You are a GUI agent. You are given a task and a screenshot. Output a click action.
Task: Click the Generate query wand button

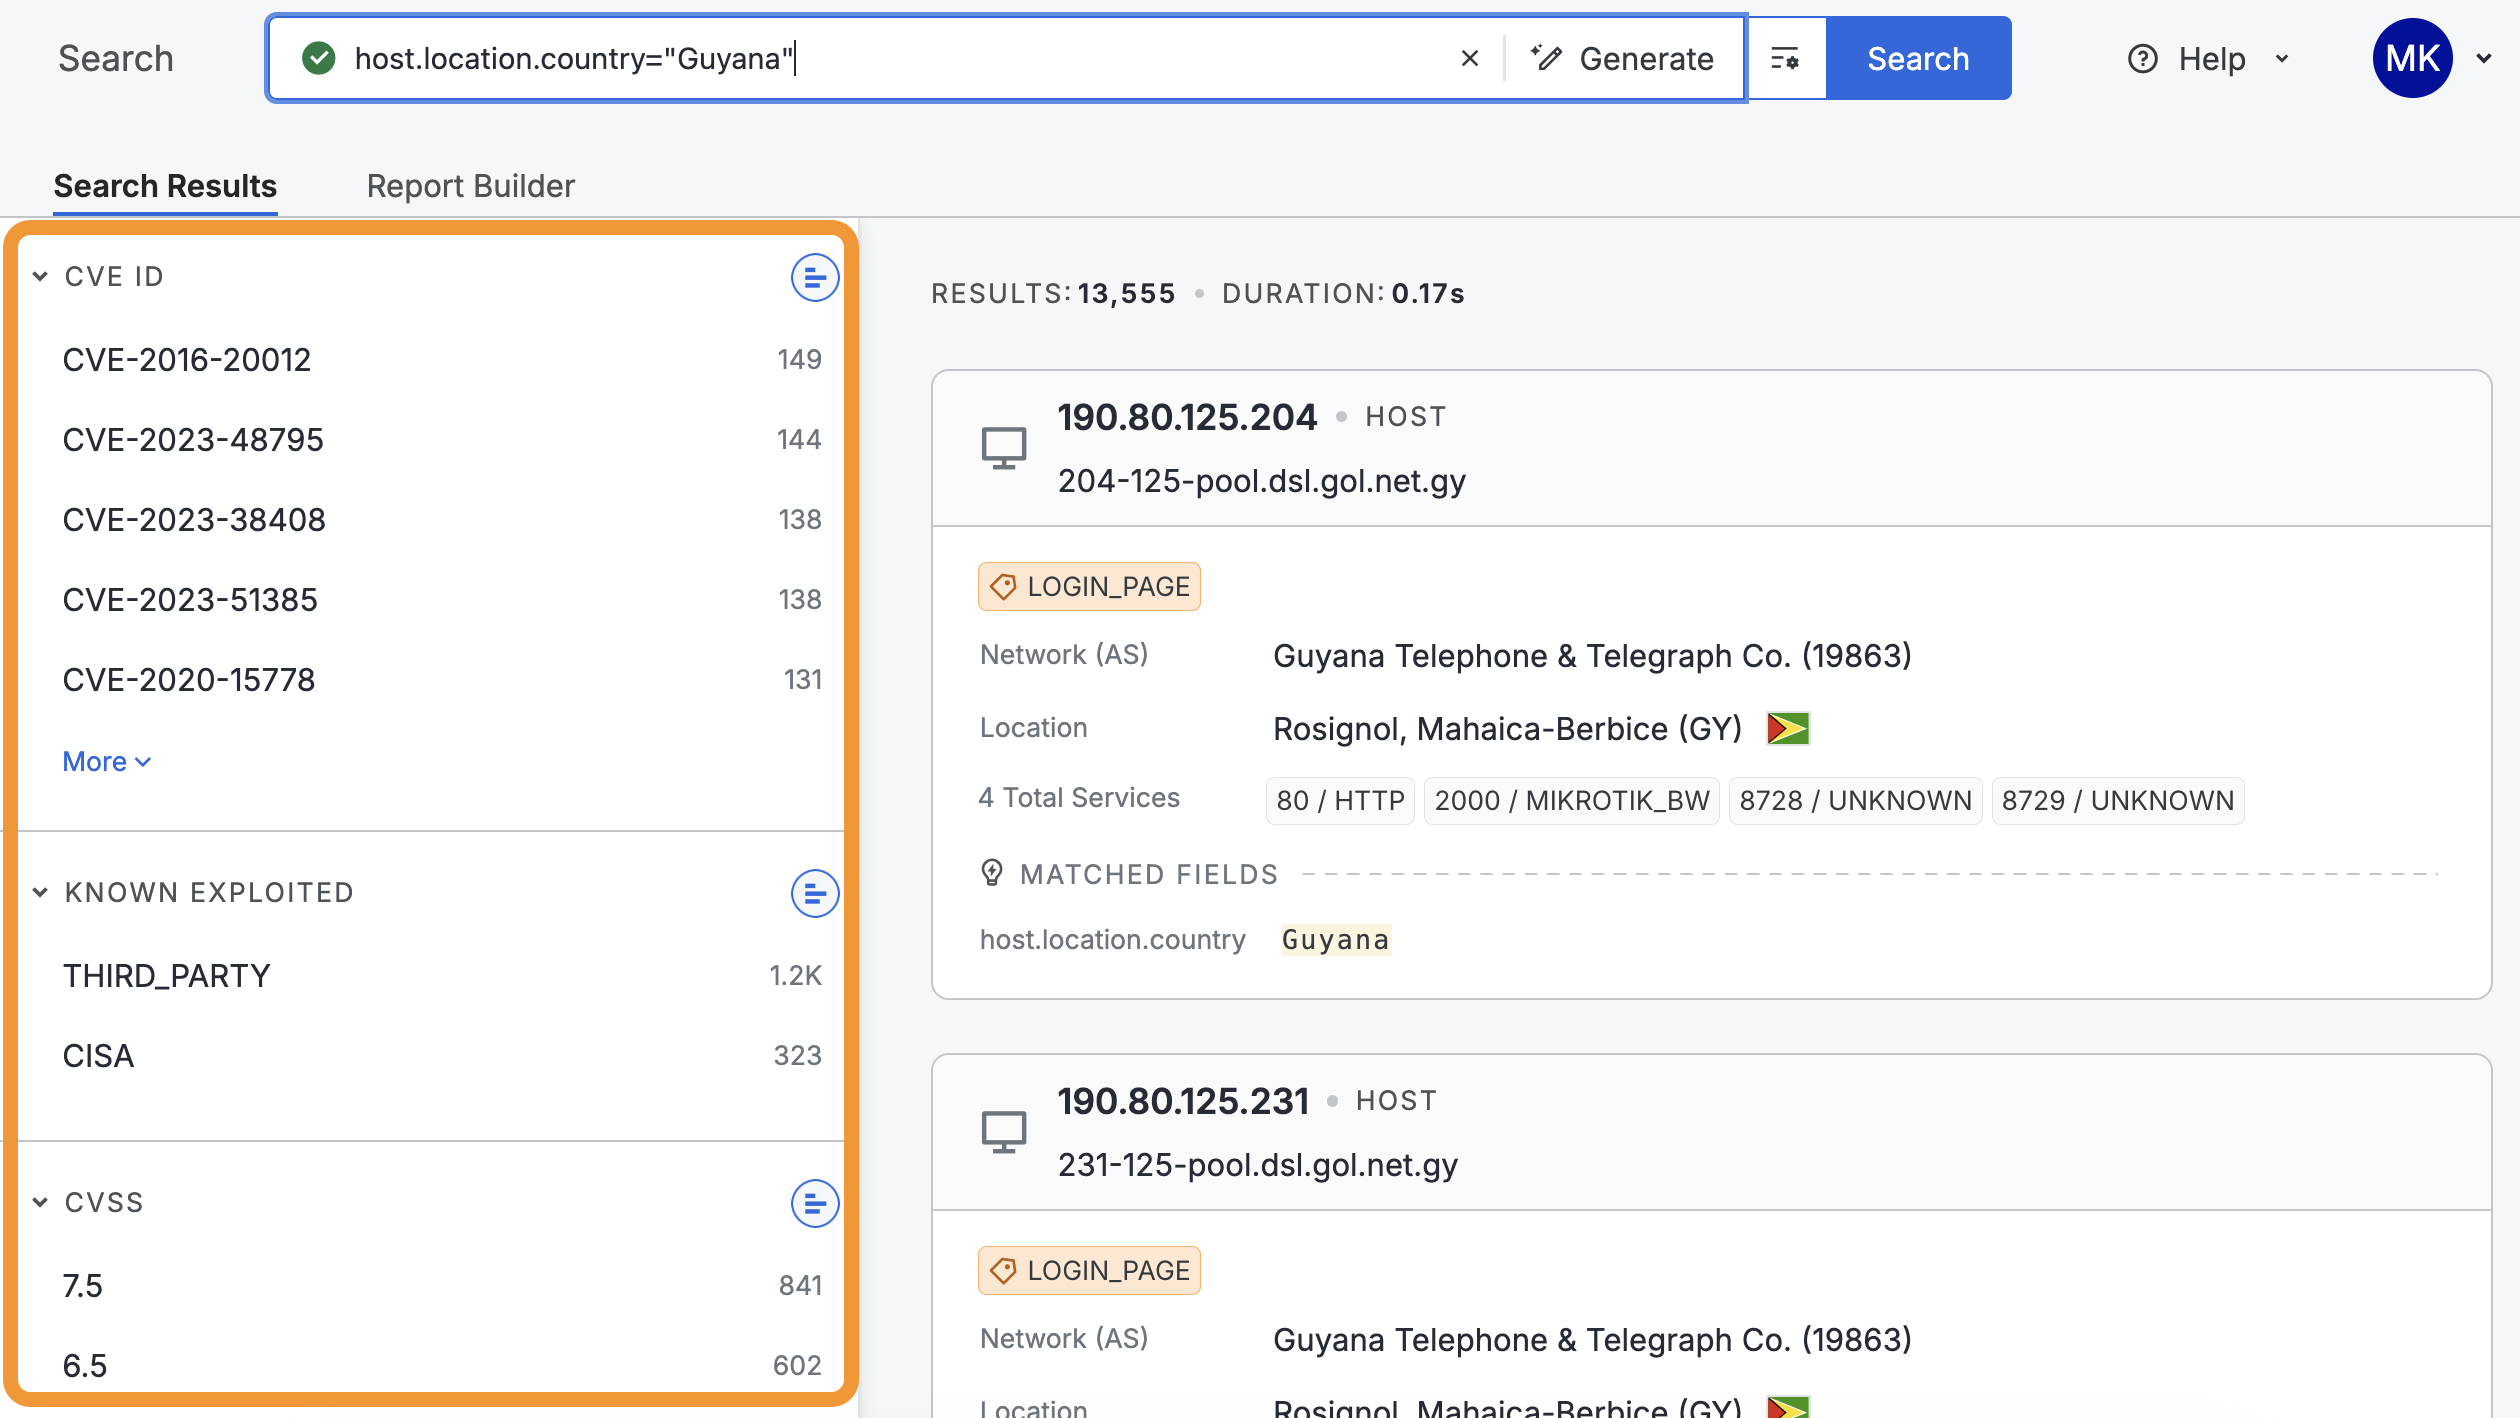(x=1623, y=59)
